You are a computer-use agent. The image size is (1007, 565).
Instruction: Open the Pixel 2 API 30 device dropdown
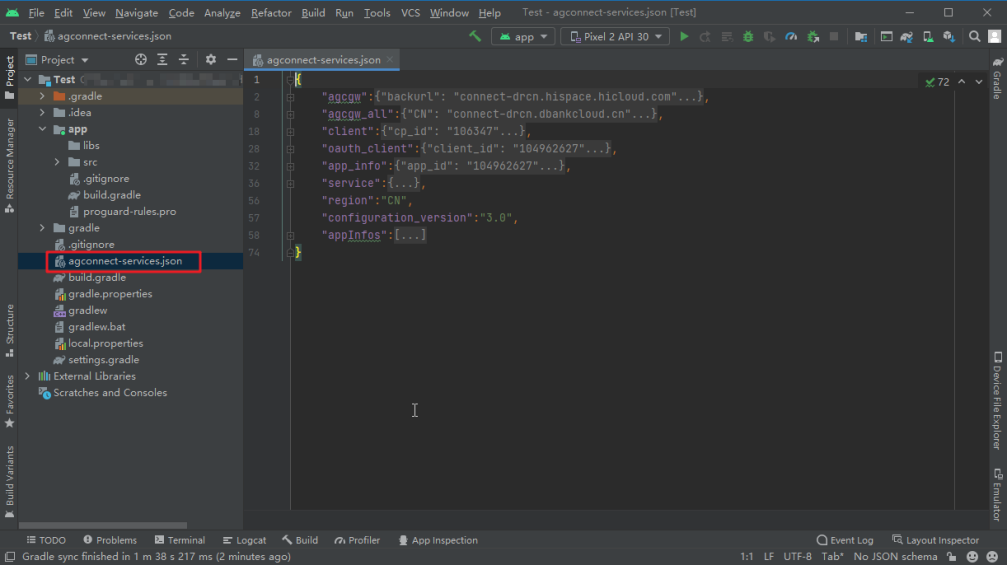tap(615, 37)
